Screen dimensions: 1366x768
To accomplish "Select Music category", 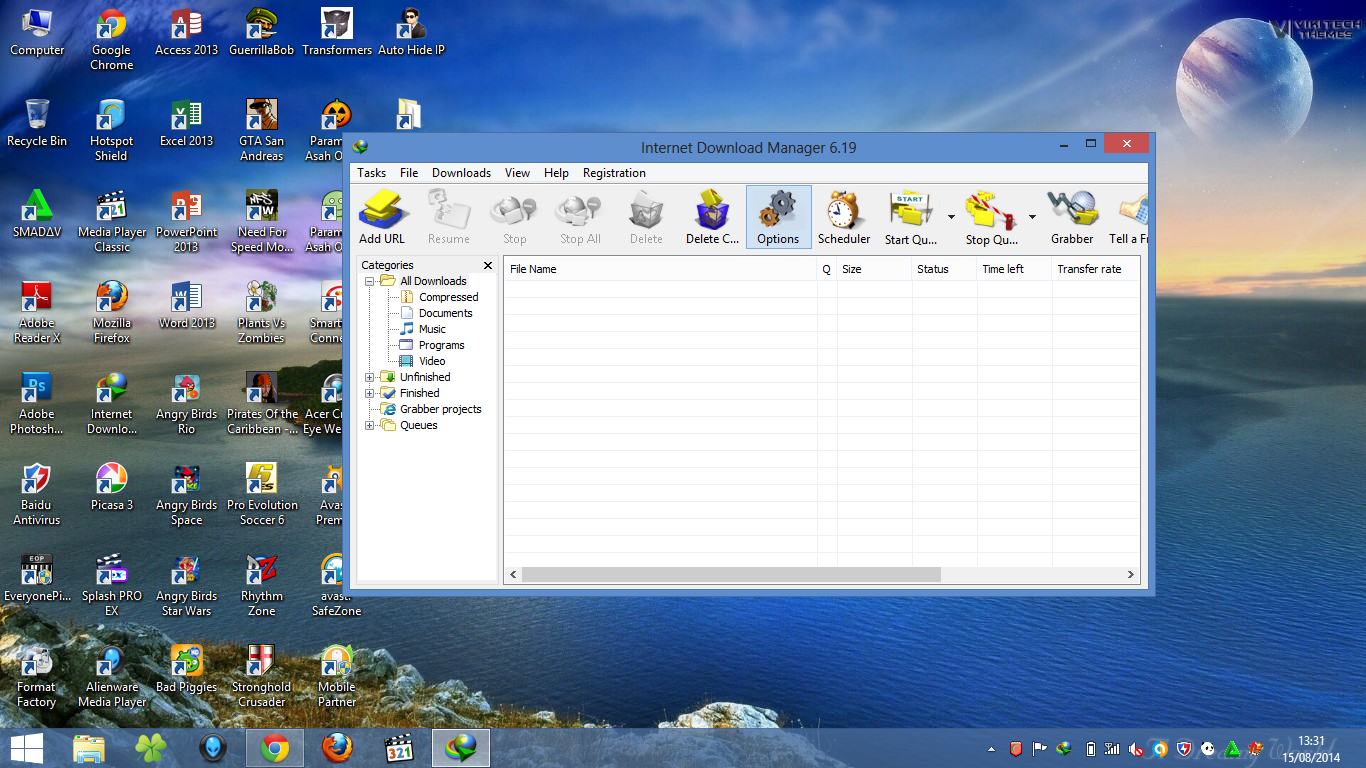I will pyautogui.click(x=432, y=329).
